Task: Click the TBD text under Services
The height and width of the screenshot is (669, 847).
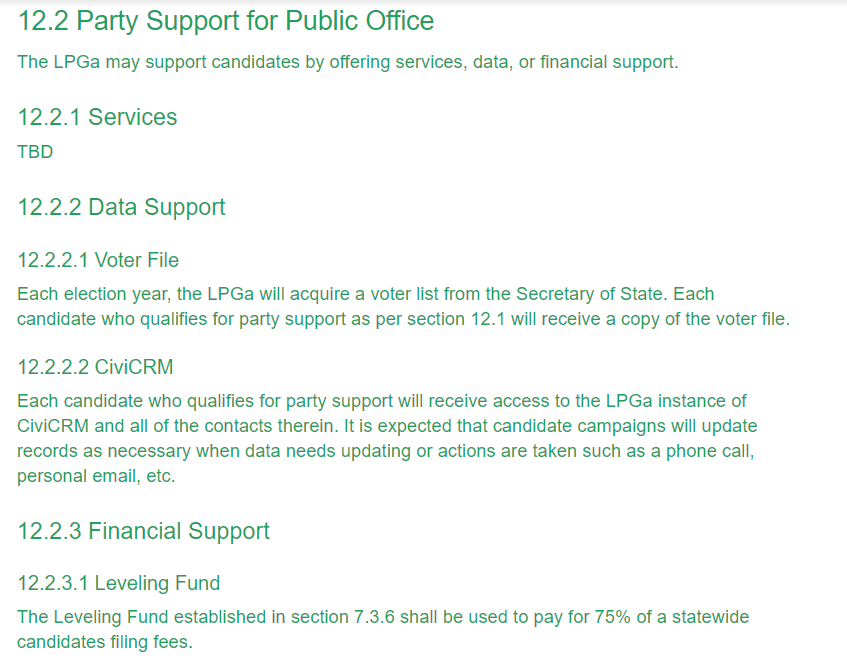Action: (x=35, y=152)
